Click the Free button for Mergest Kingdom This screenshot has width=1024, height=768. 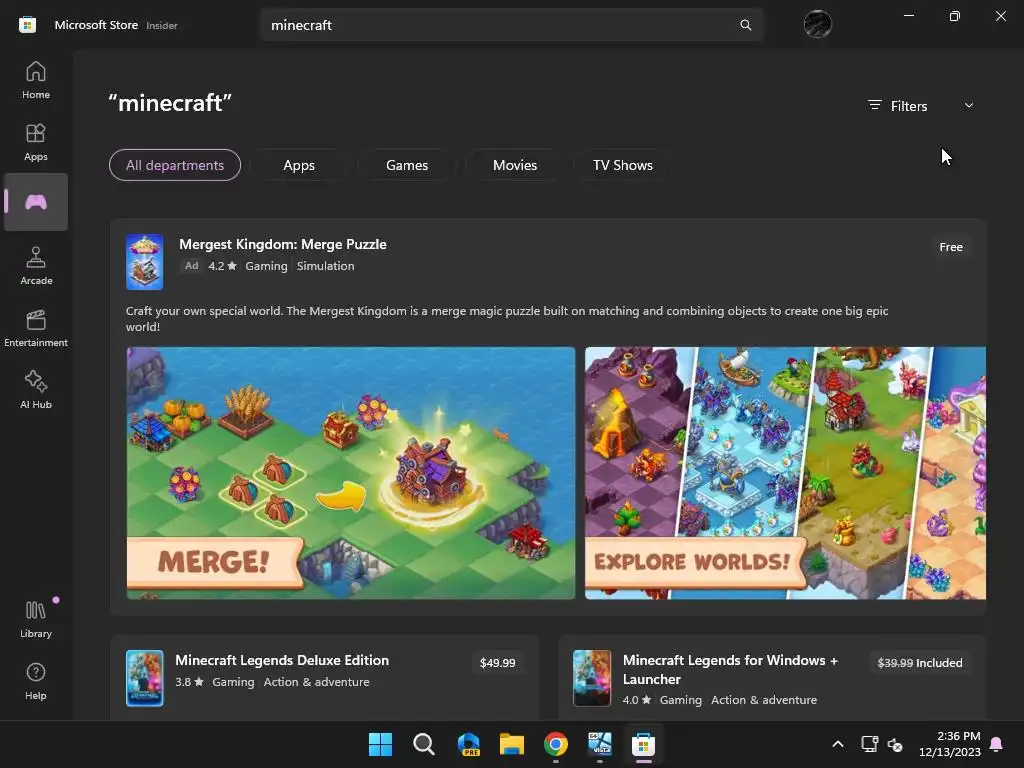[951, 247]
